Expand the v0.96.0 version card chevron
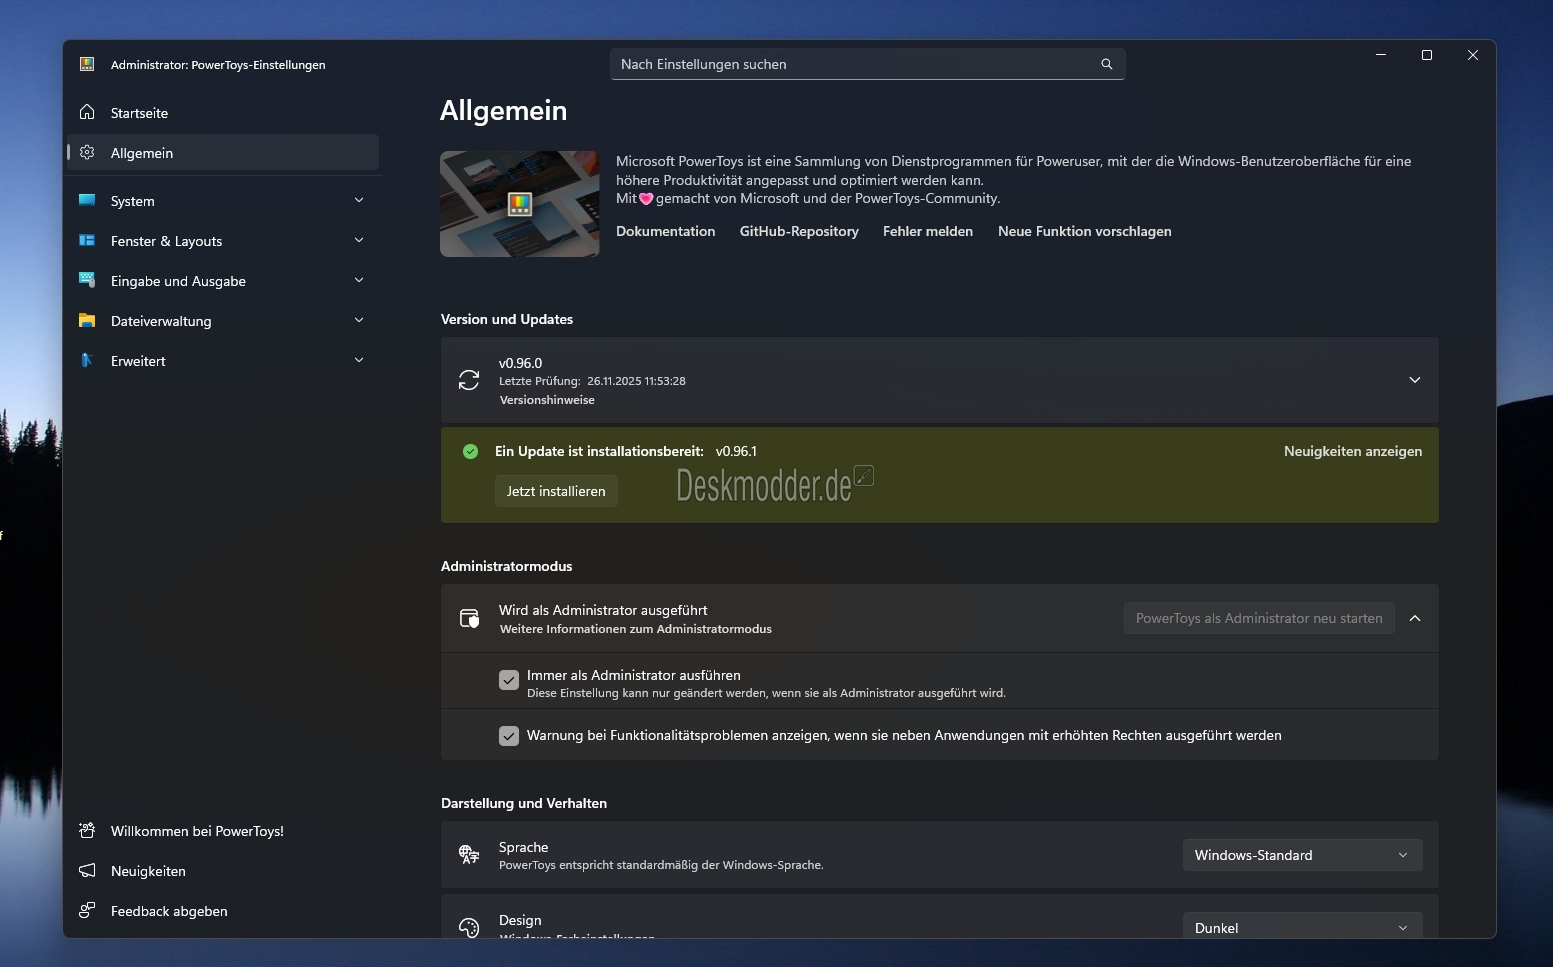The height and width of the screenshot is (967, 1553). tap(1414, 380)
